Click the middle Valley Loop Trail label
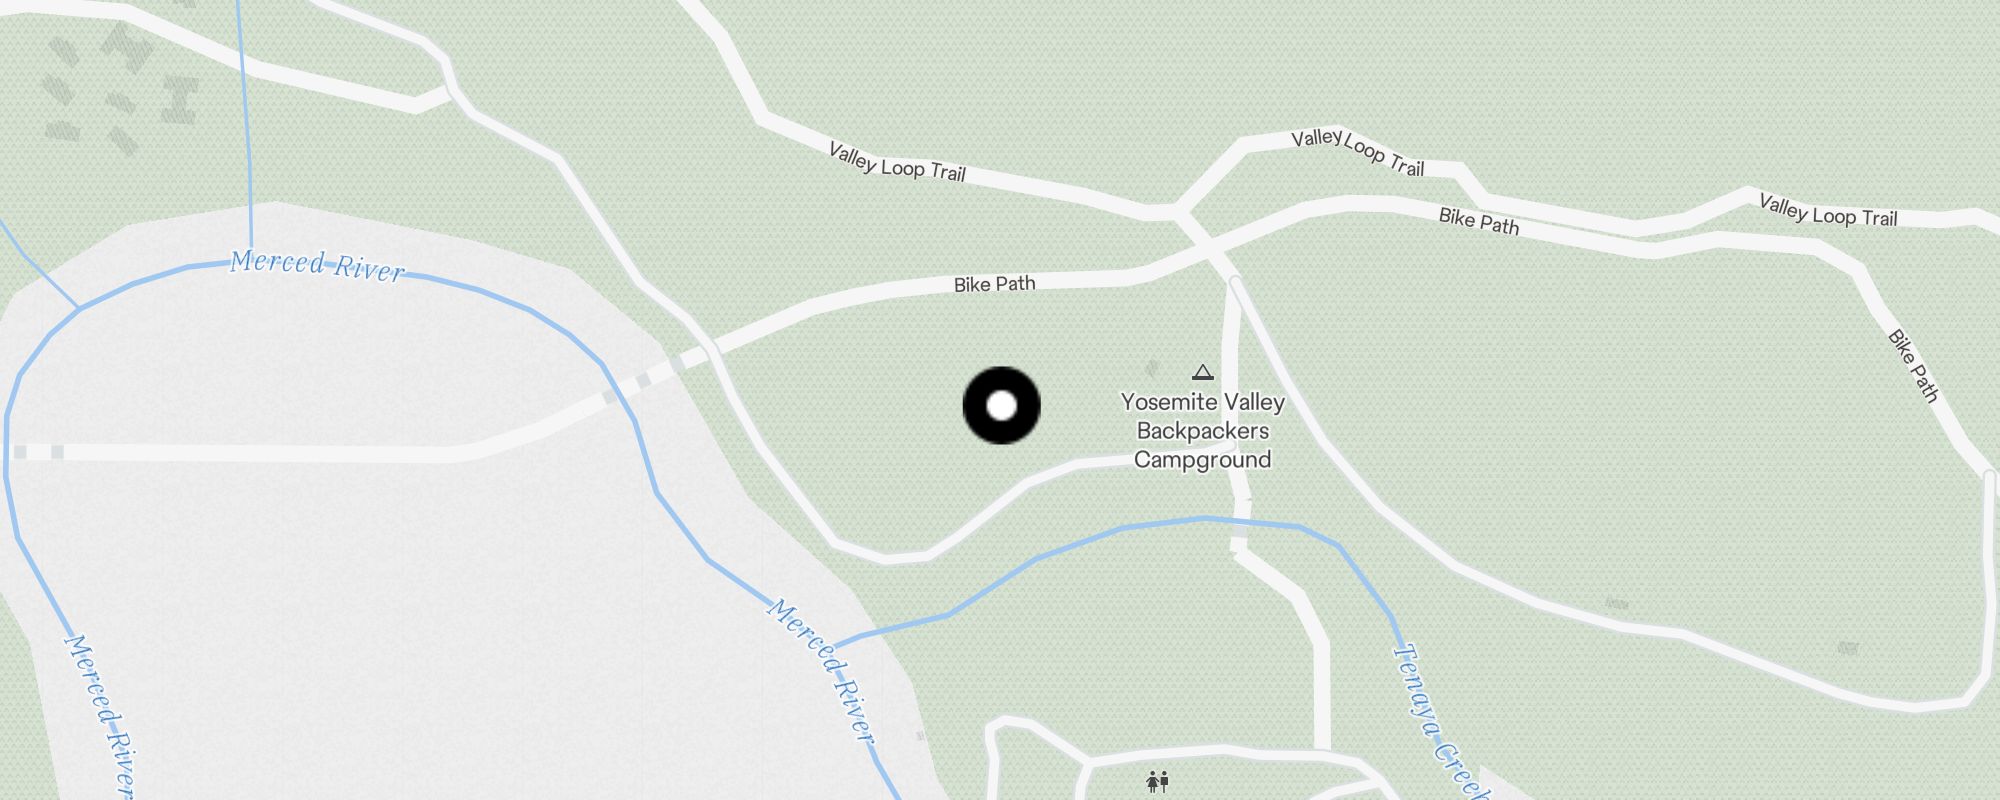 [1358, 152]
